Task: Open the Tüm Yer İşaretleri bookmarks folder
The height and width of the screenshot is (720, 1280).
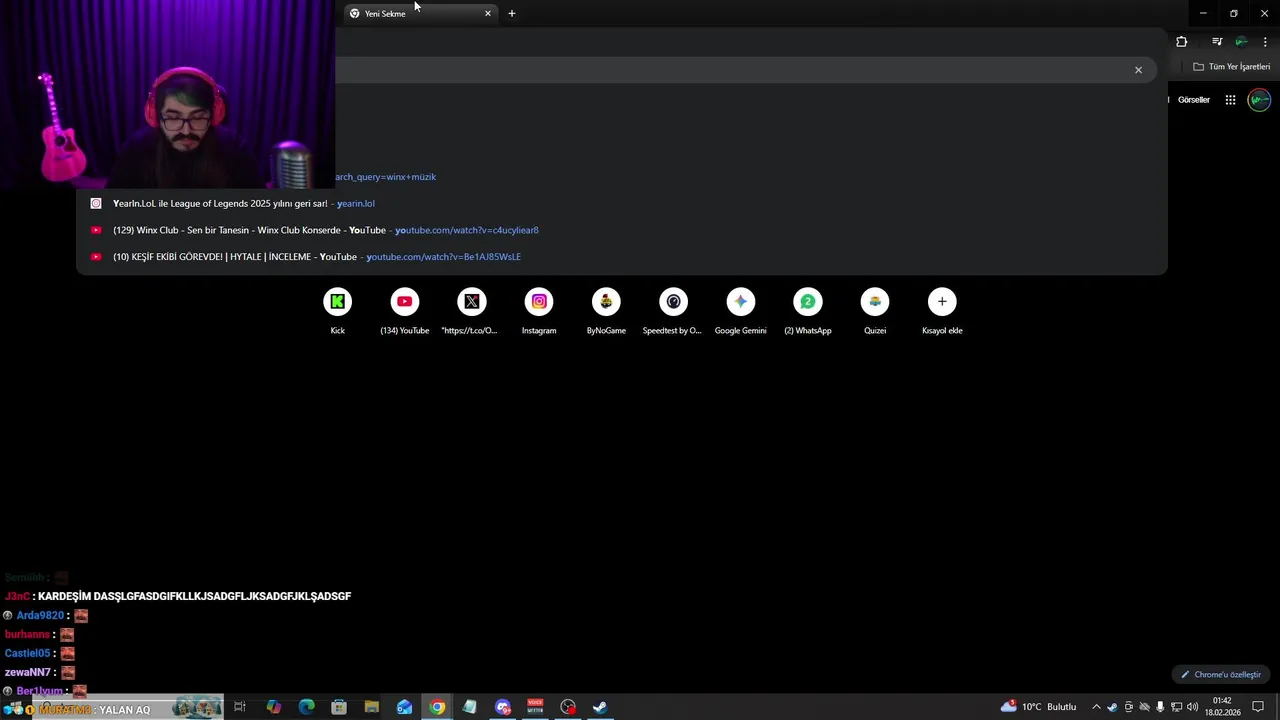Action: pyautogui.click(x=1231, y=67)
